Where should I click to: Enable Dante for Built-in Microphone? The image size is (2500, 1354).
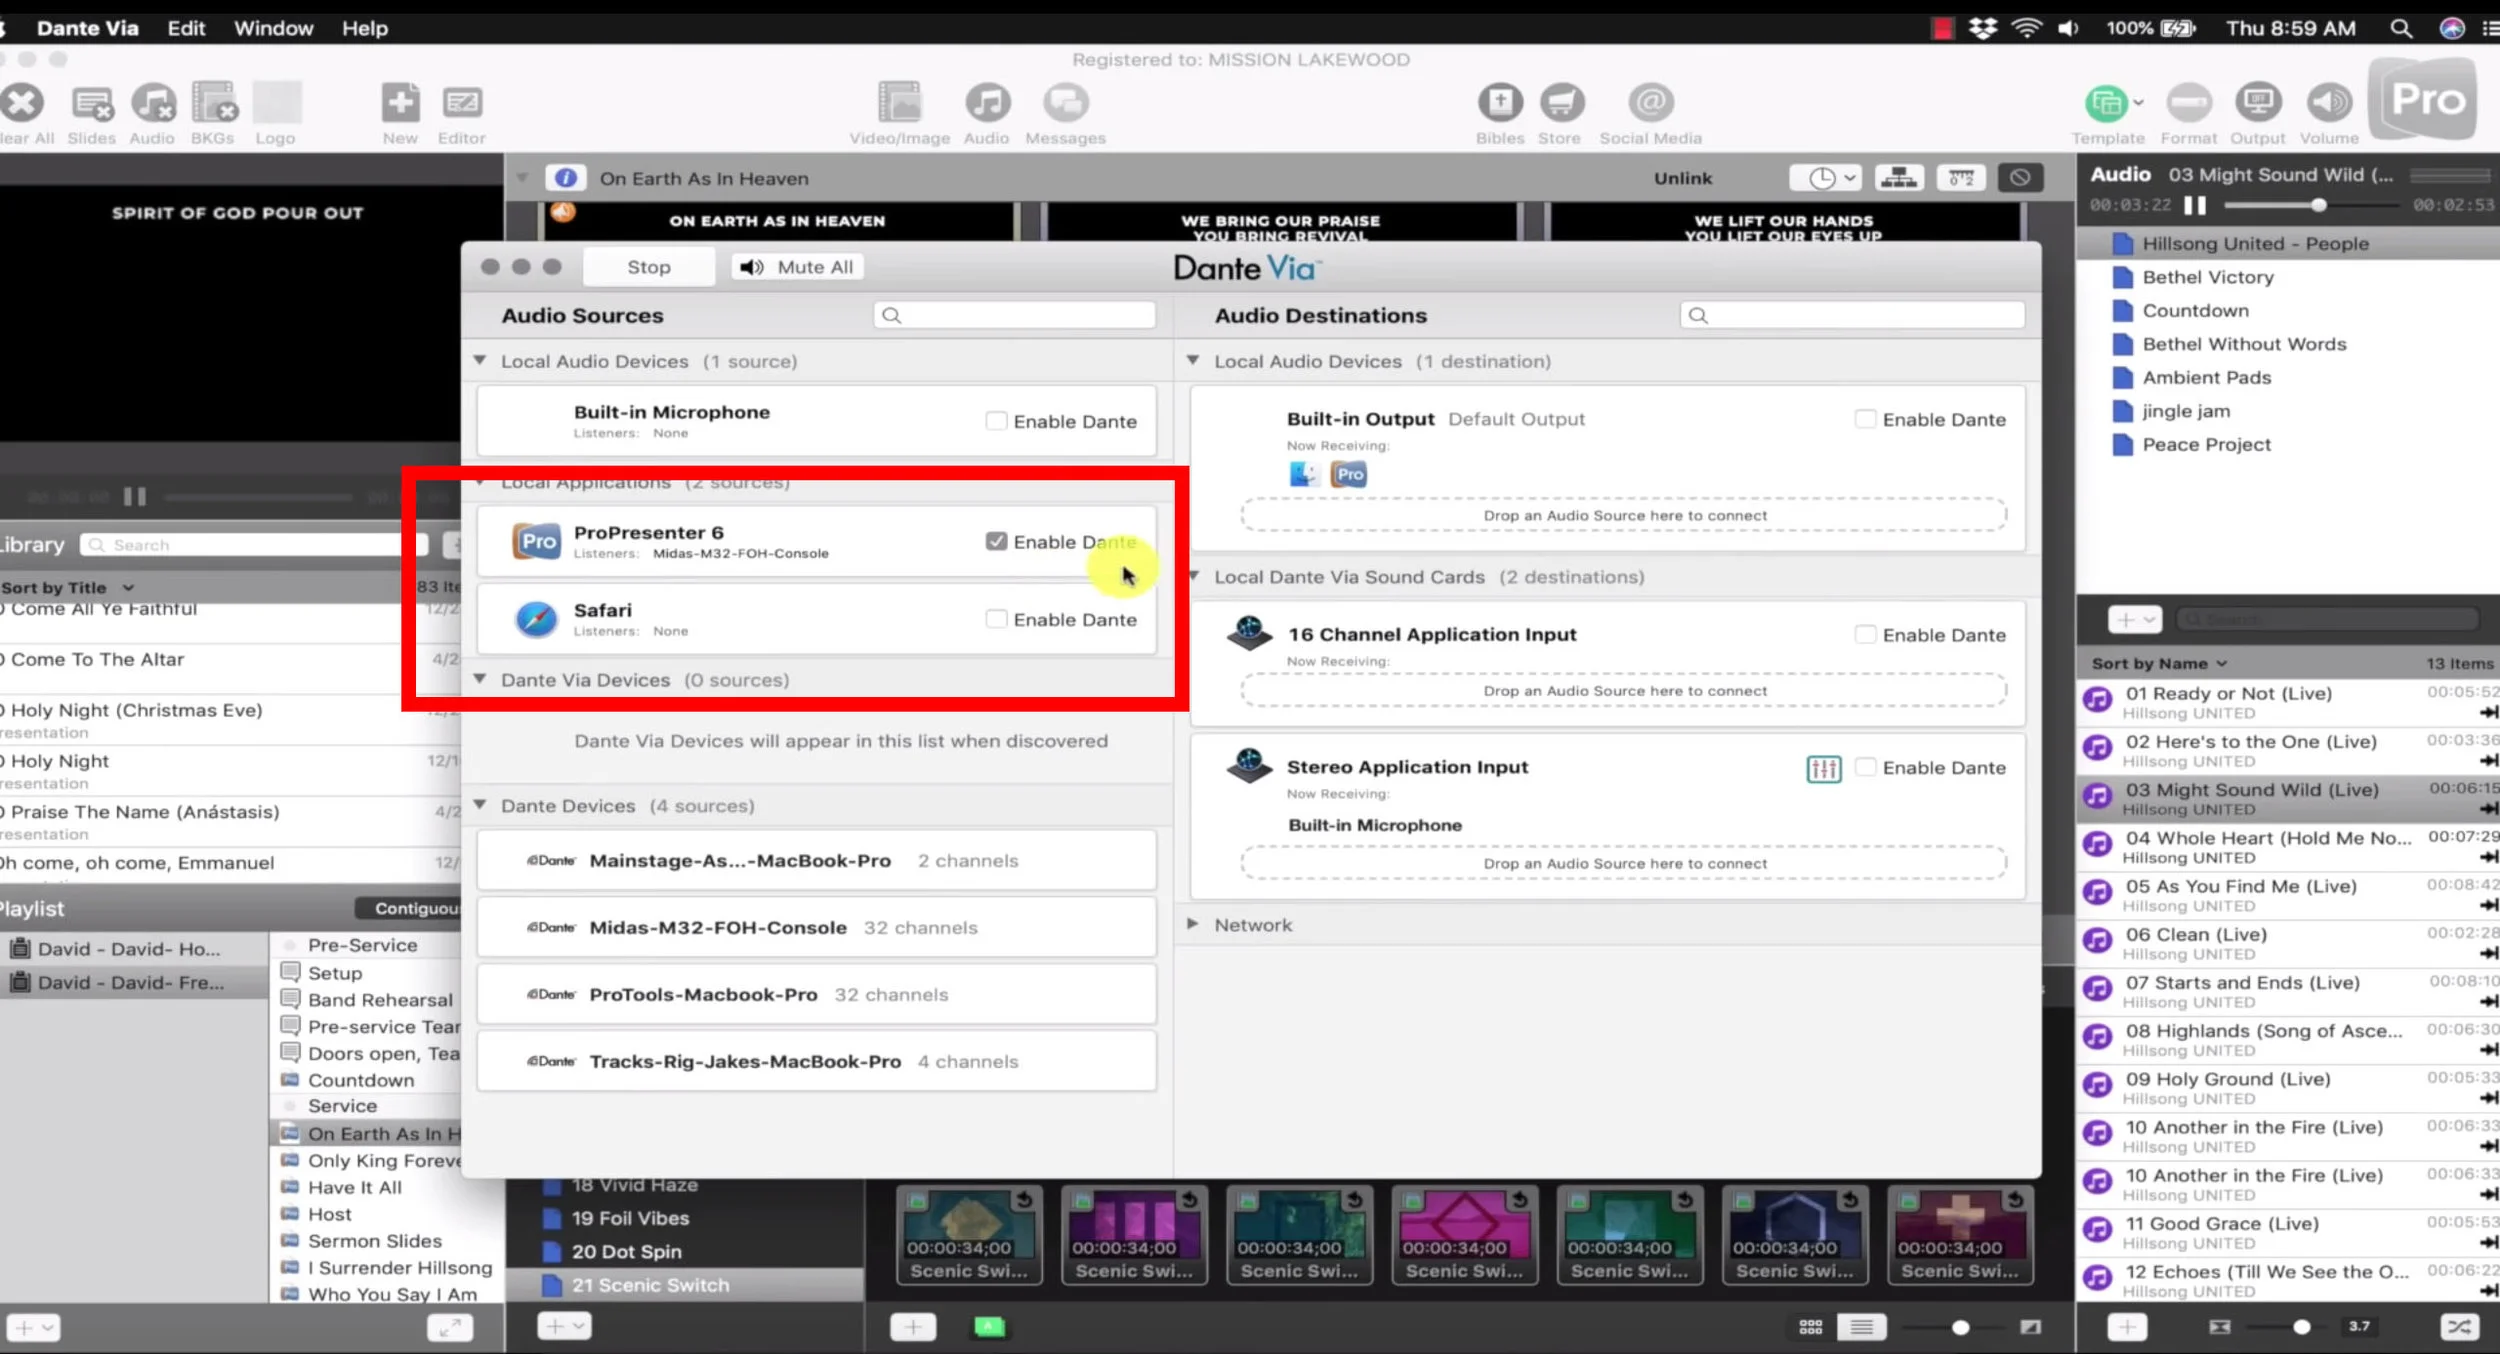click(996, 421)
